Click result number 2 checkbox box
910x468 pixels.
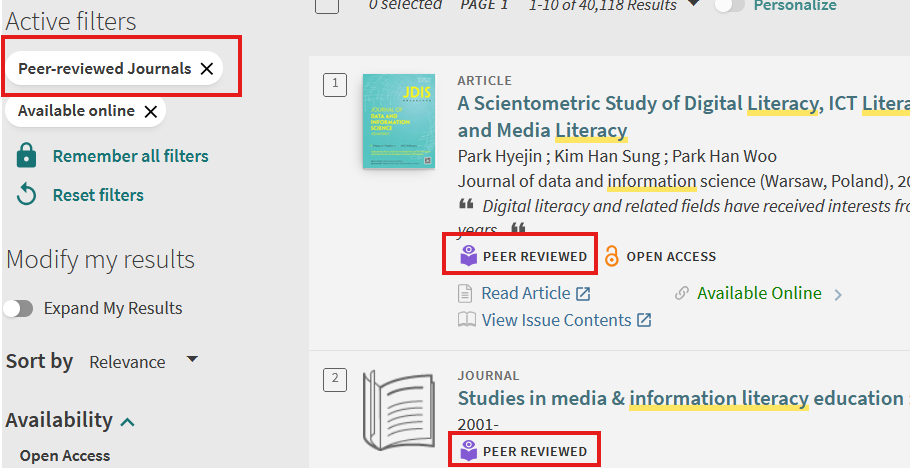coord(335,380)
